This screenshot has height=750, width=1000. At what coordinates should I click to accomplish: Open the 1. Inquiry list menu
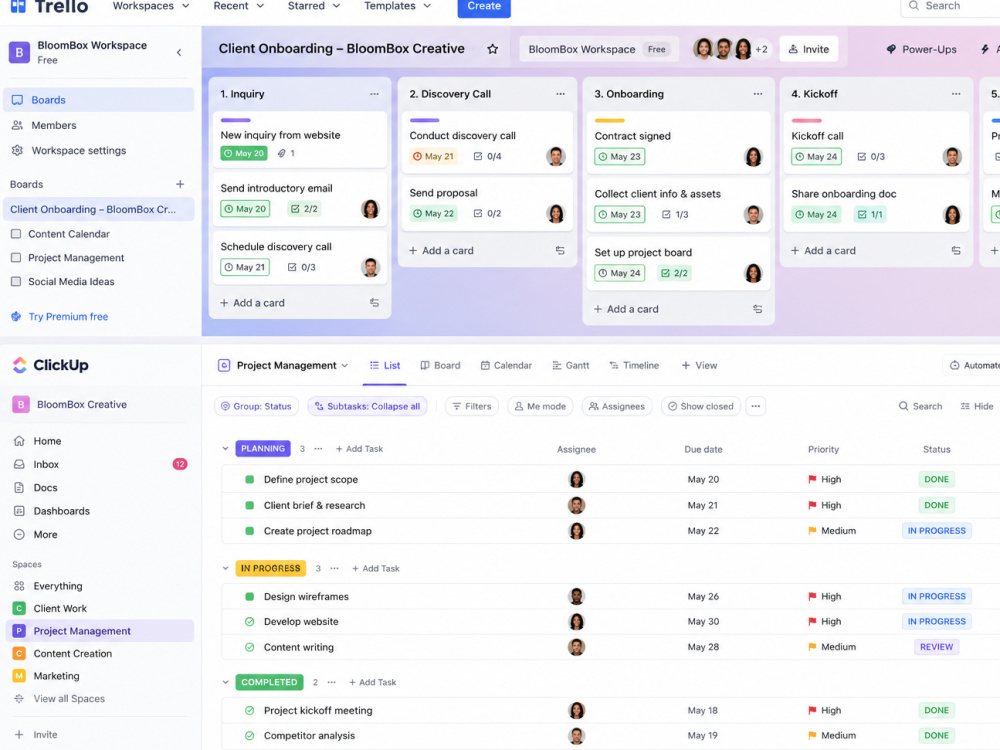(374, 94)
